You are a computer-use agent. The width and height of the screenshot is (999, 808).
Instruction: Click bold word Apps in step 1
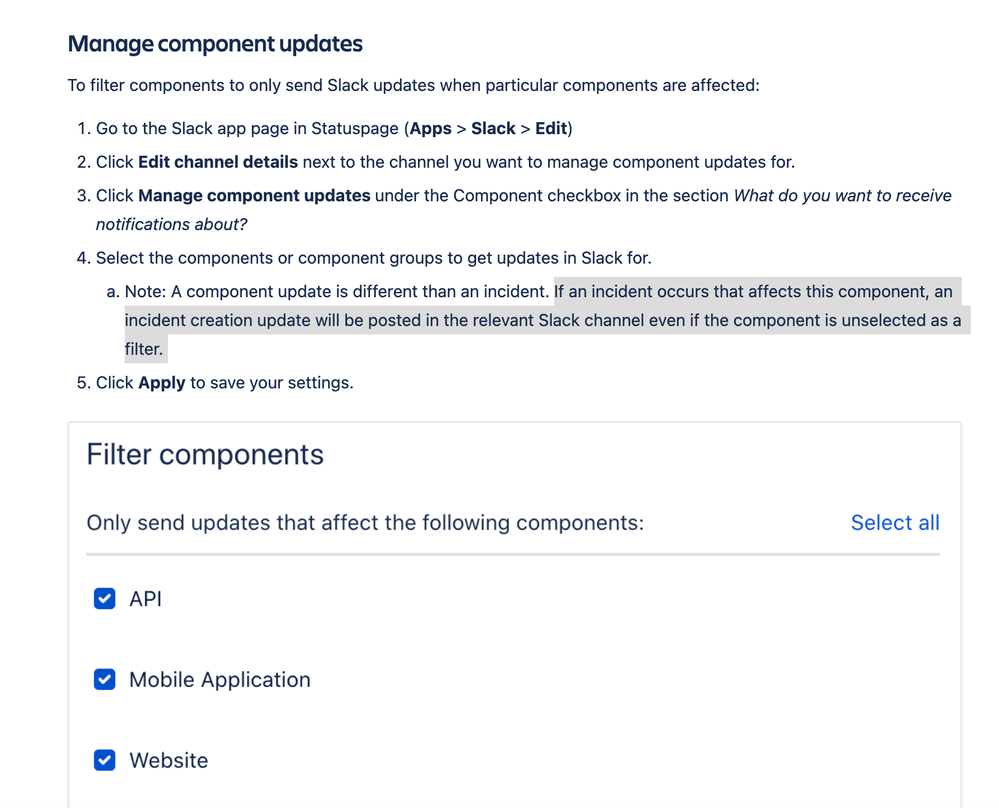pos(431,129)
